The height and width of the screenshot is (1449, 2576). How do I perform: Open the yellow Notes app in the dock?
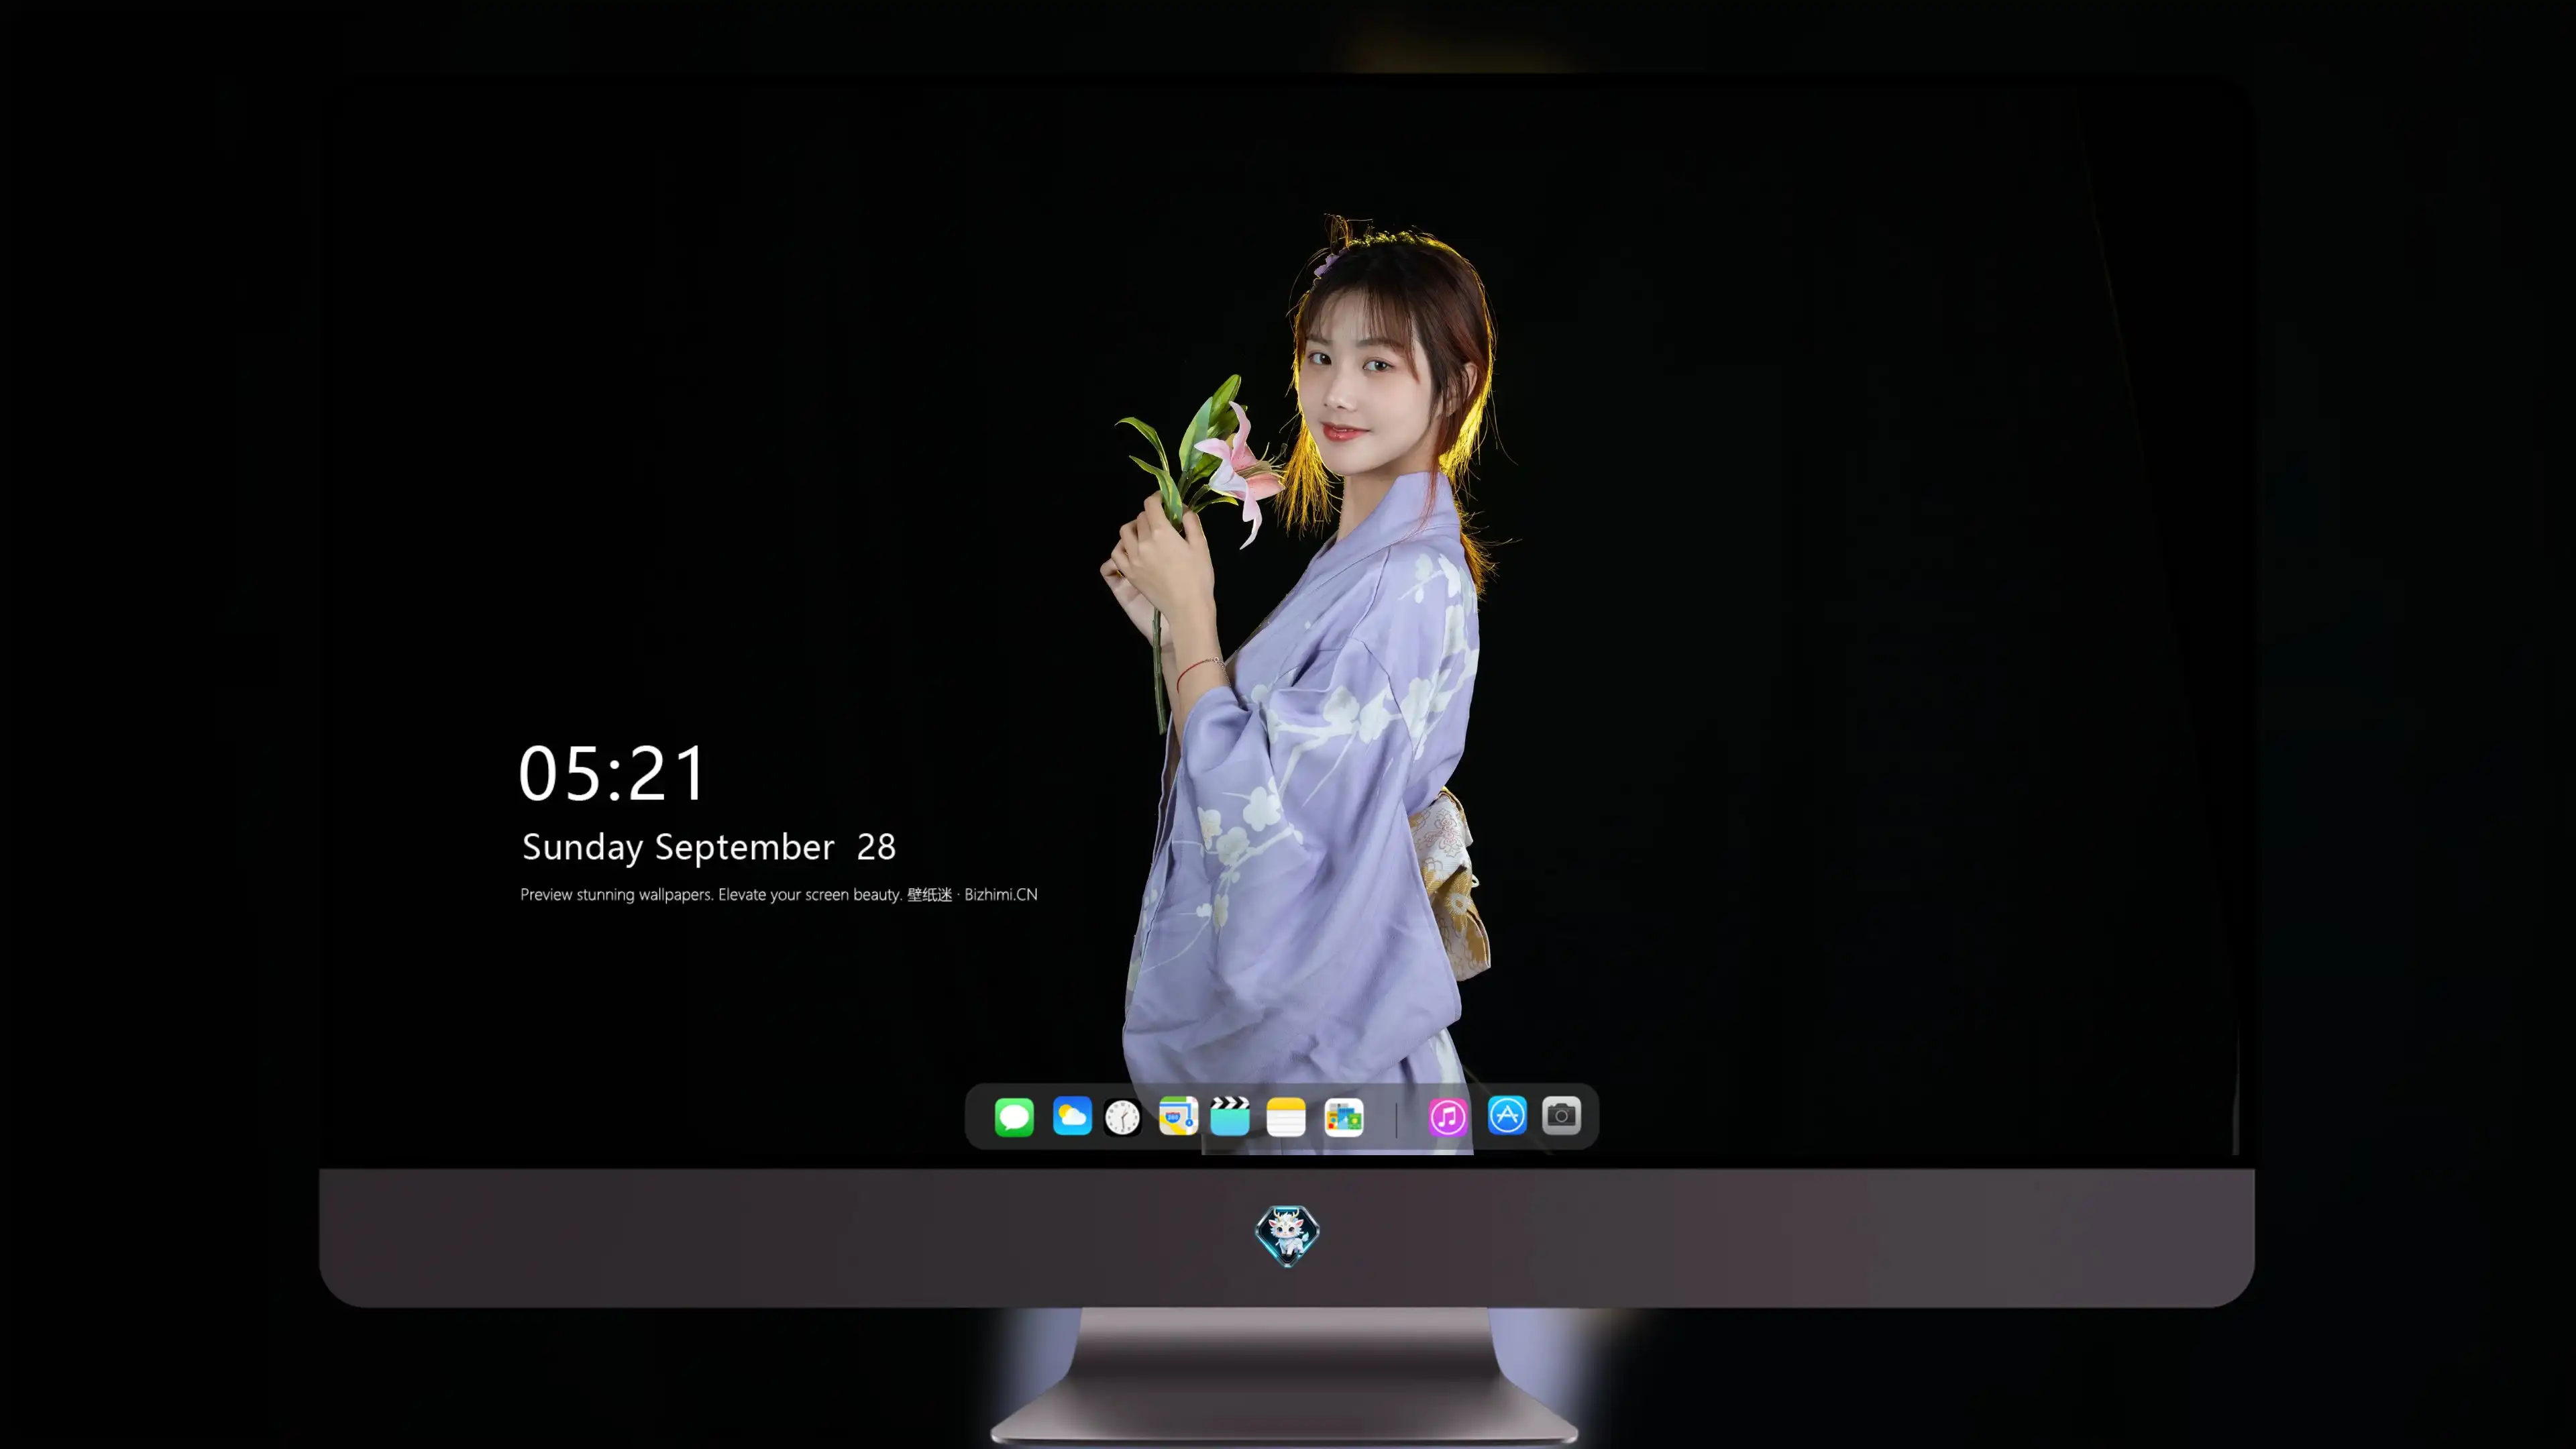(1286, 1117)
